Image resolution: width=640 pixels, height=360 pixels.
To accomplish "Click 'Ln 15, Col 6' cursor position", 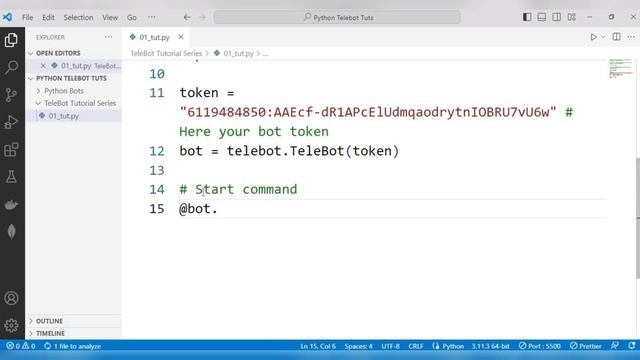I will pos(318,346).
